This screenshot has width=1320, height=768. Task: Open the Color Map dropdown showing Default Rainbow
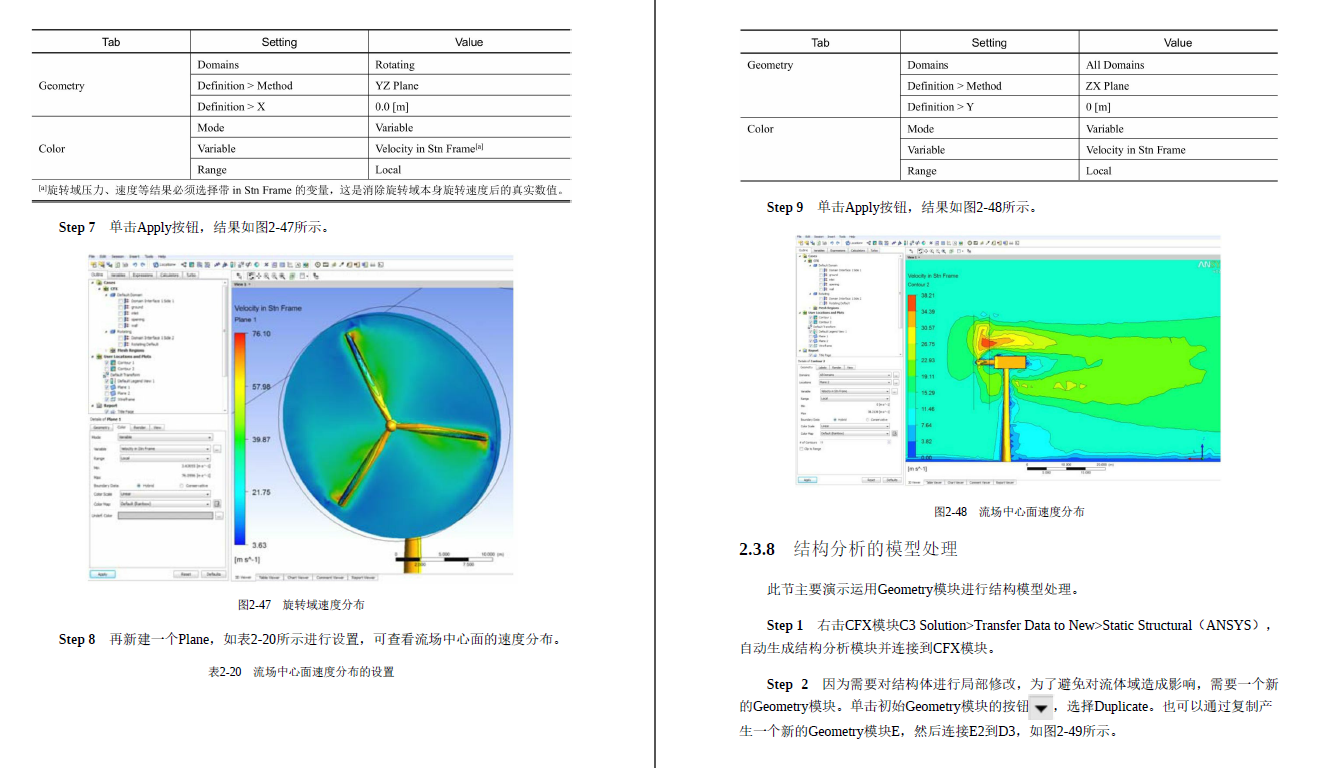(166, 504)
